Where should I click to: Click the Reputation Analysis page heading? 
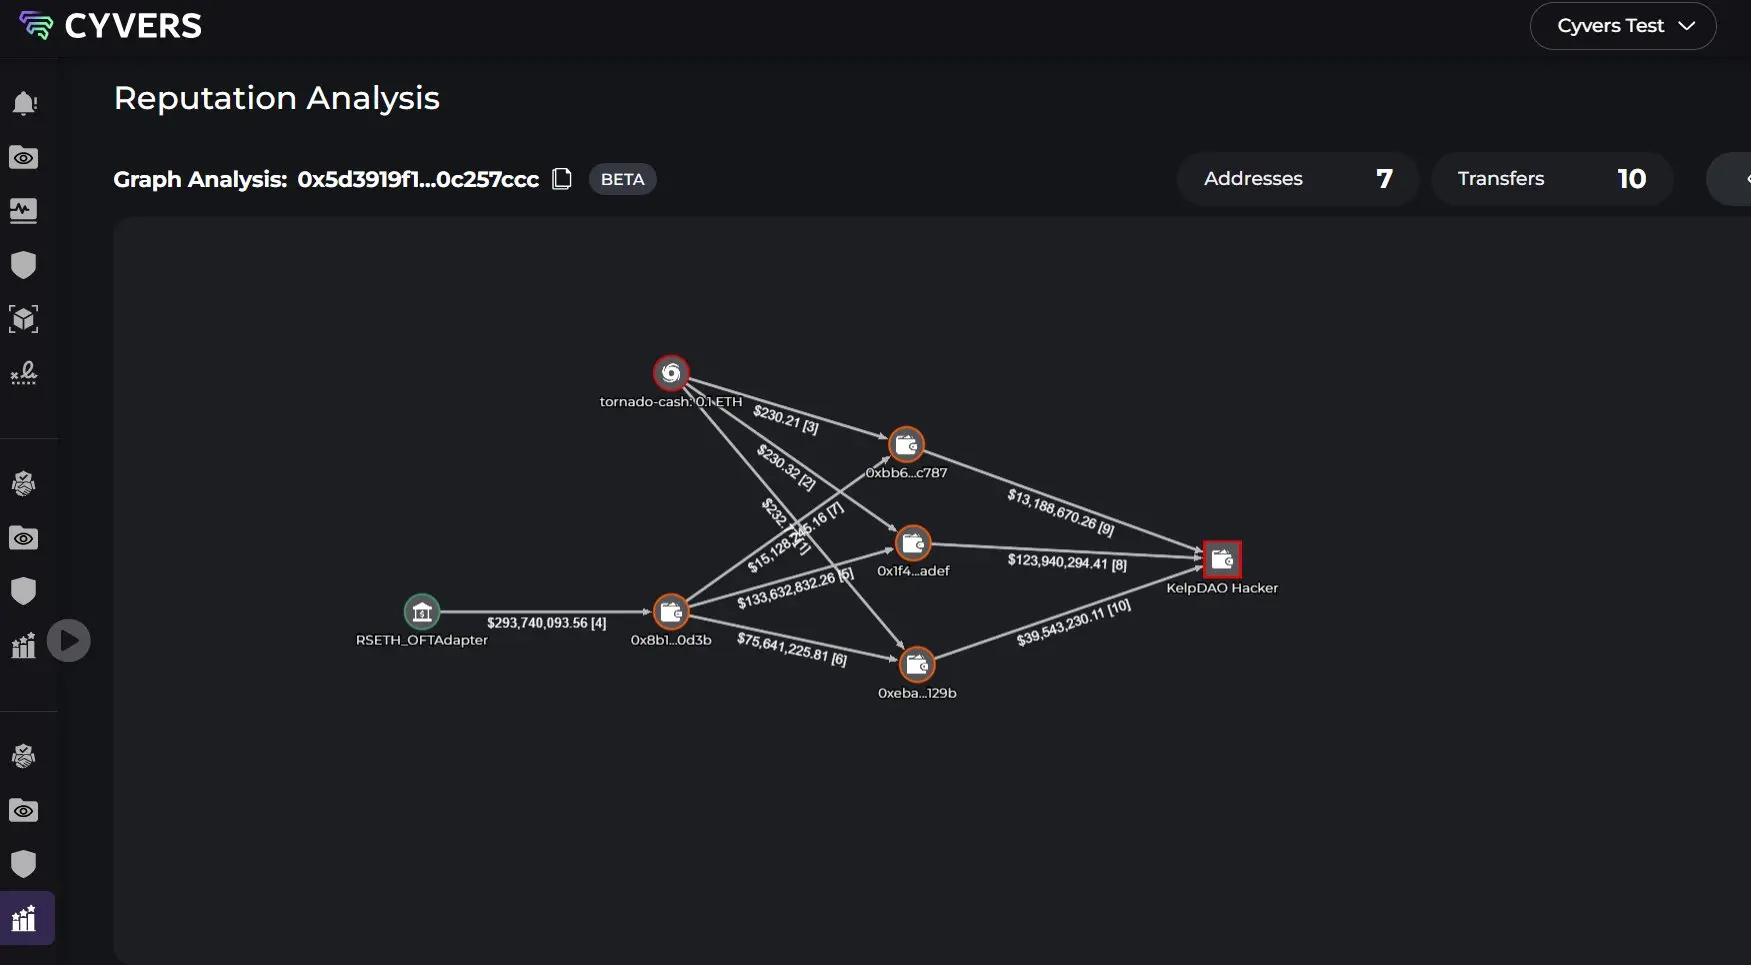(276, 98)
